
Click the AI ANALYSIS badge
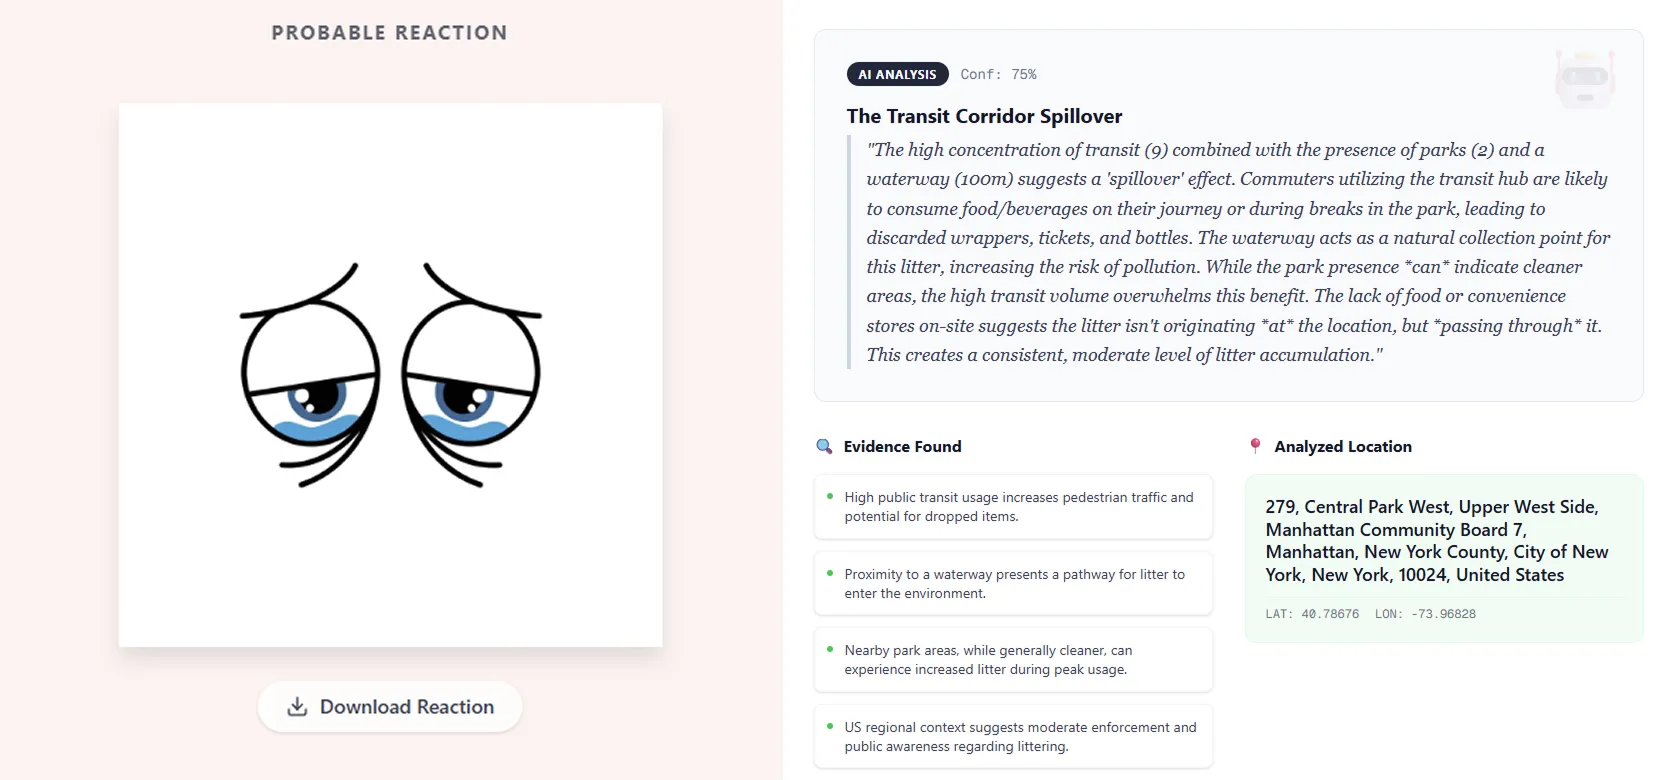[897, 74]
